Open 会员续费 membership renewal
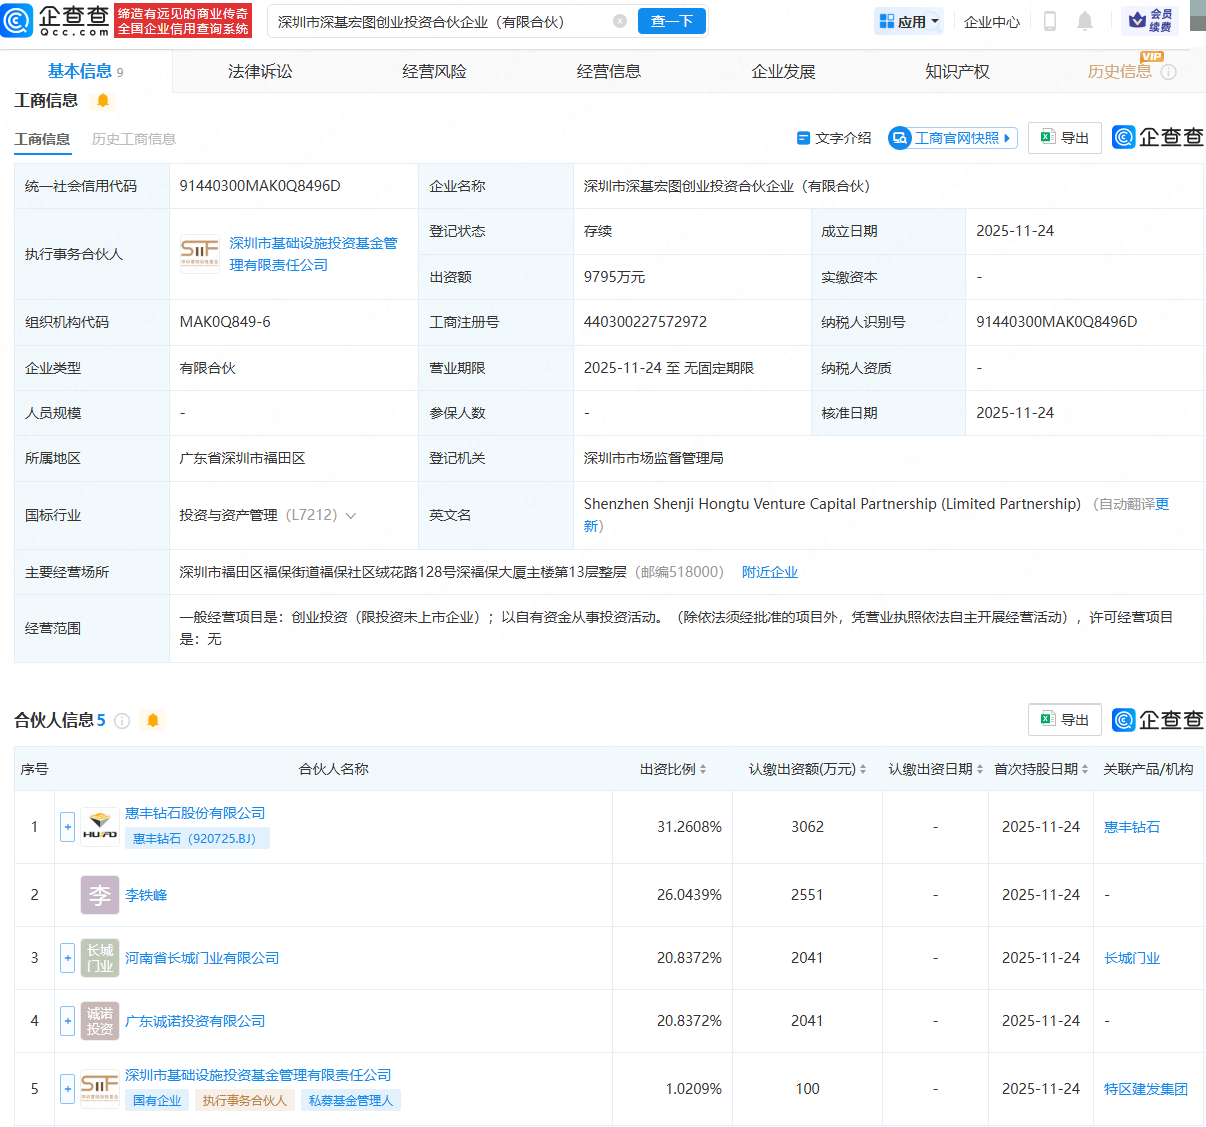This screenshot has height=1127, width=1206. (x=1152, y=21)
